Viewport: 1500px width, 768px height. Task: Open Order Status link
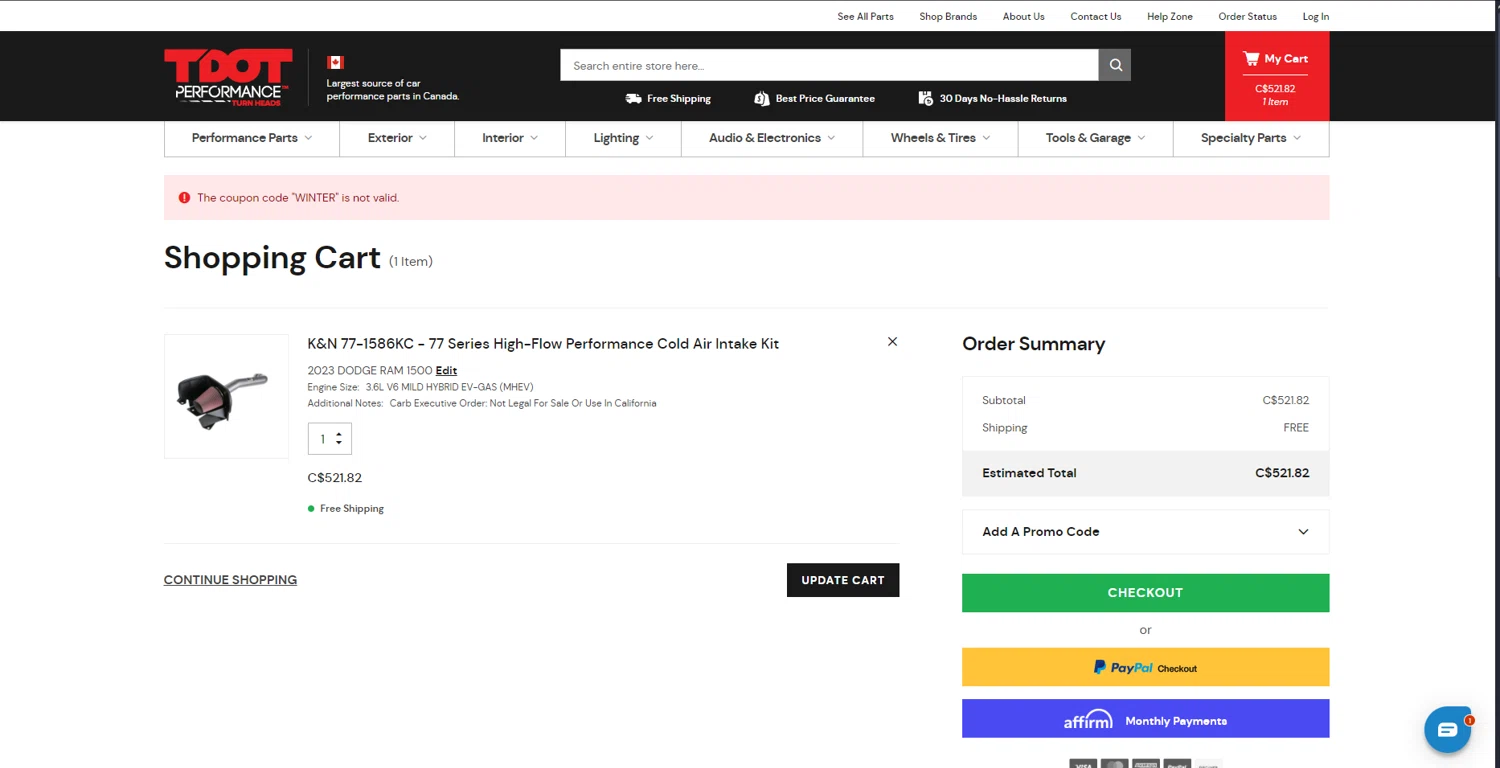point(1247,16)
